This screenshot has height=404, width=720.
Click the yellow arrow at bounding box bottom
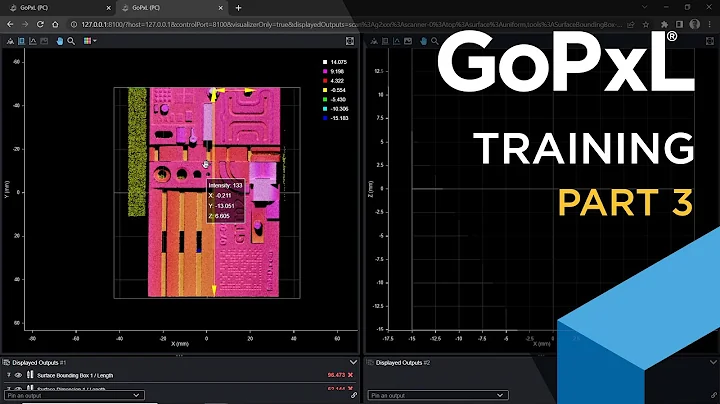(x=214, y=291)
